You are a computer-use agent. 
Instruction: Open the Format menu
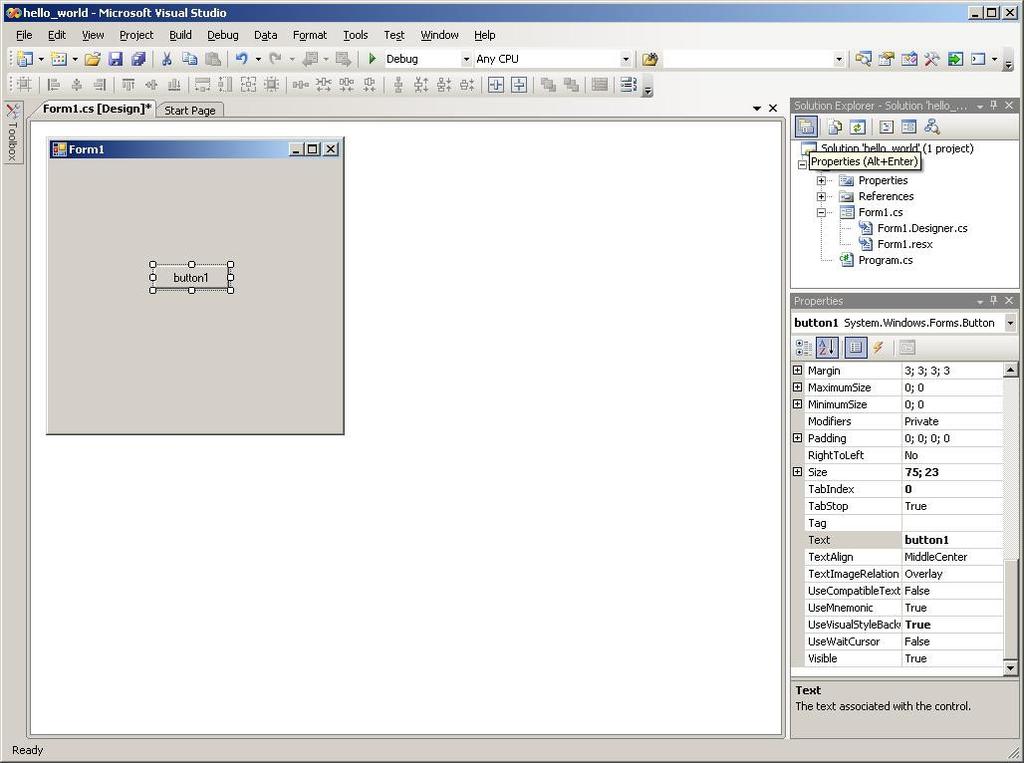tap(310, 35)
